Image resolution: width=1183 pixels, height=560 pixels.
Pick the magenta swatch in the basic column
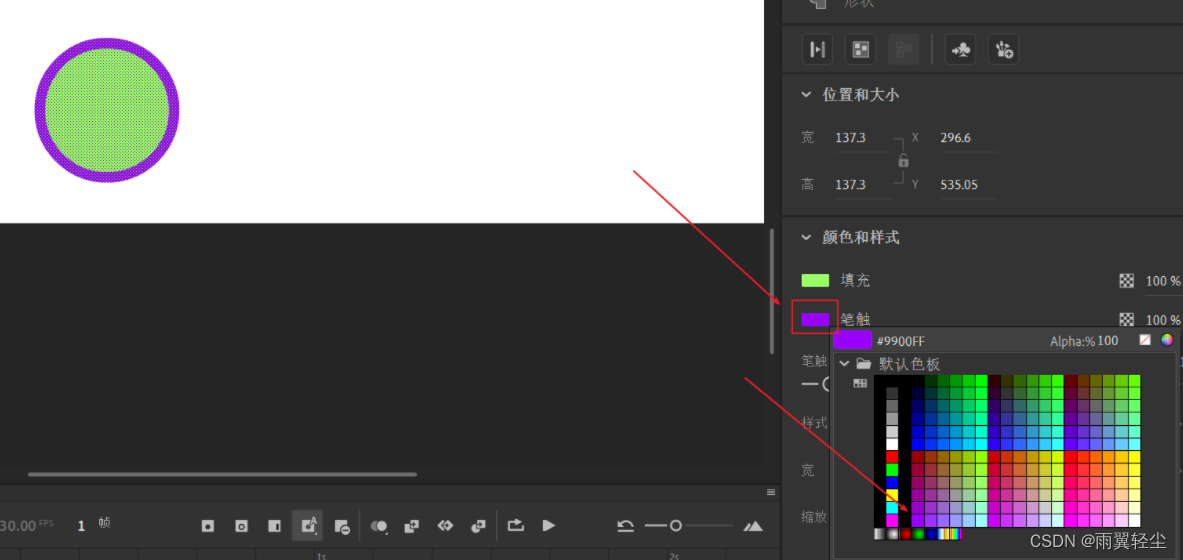coord(893,521)
